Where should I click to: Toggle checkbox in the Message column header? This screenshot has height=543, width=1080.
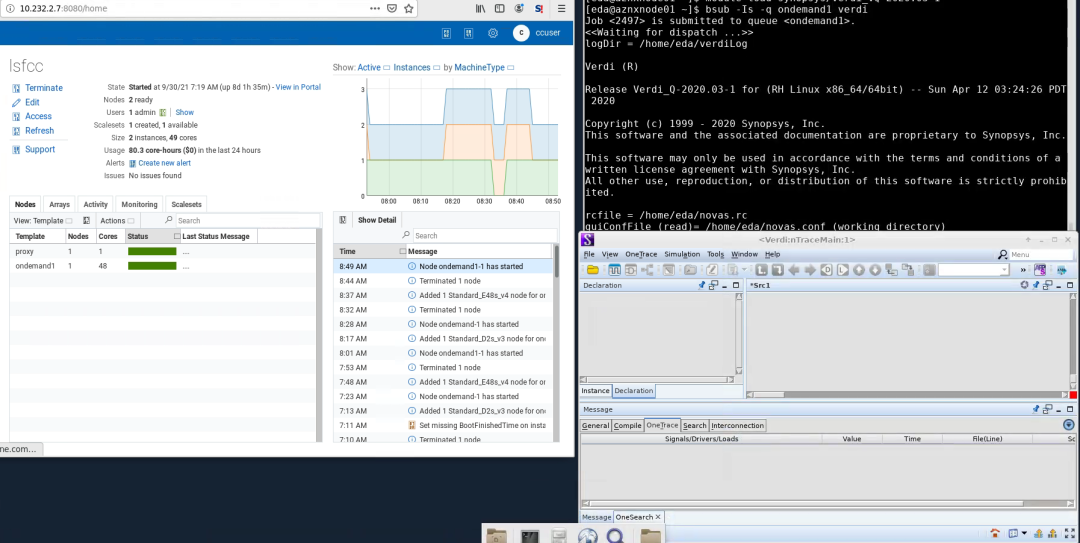tap(403, 252)
